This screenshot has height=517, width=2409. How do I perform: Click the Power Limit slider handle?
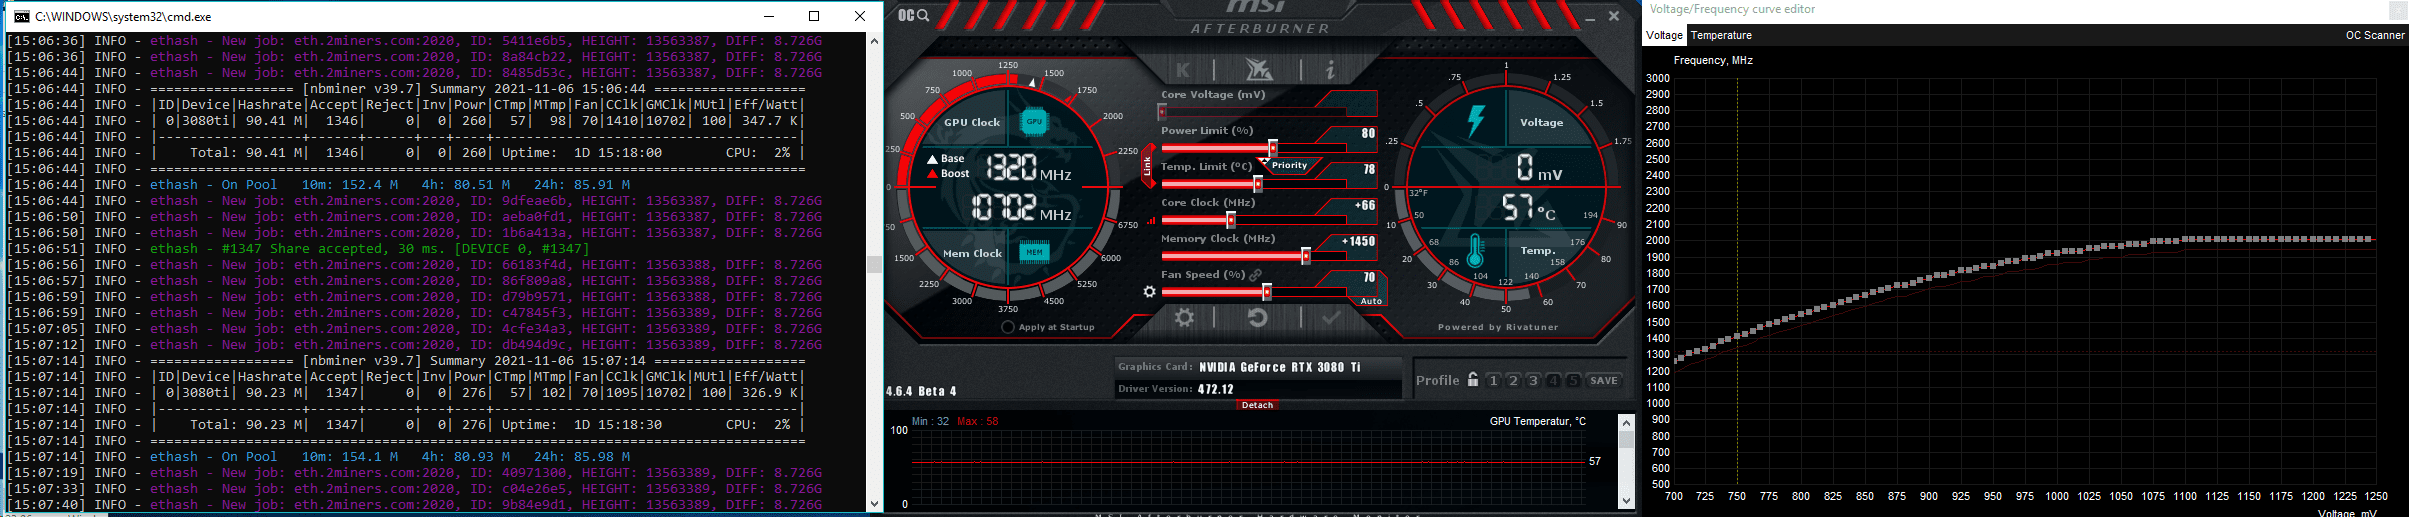click(x=1273, y=148)
